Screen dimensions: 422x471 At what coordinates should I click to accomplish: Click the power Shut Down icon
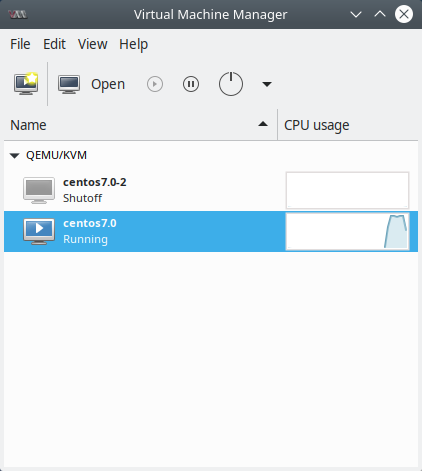(231, 84)
